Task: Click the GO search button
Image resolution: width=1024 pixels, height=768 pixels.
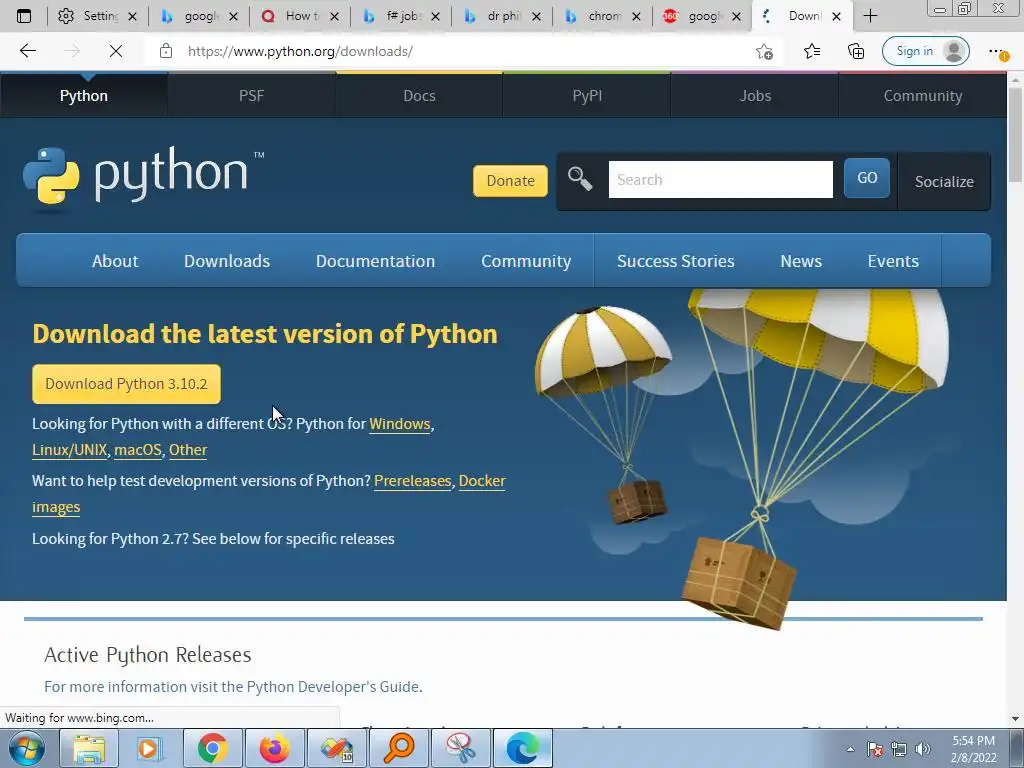Action: pos(867,178)
